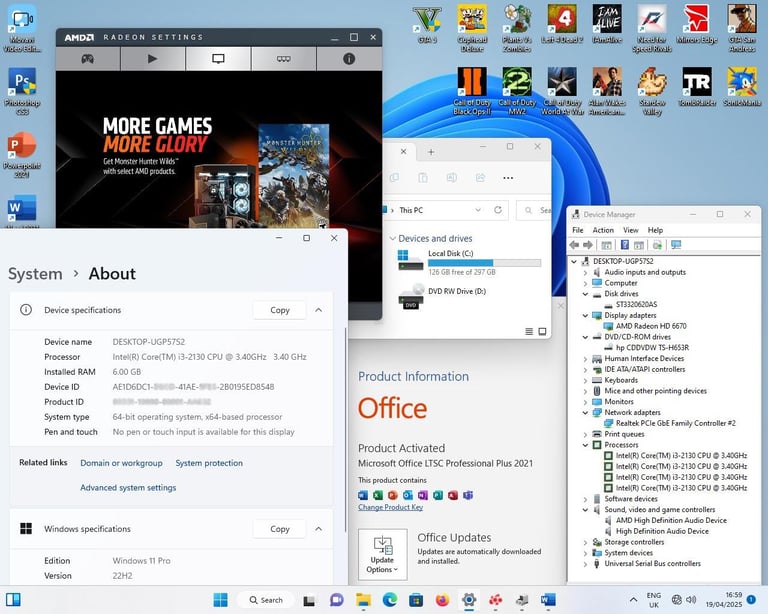Click the help icon in Device Manager toolbar
The height and width of the screenshot is (614, 768).
[625, 245]
